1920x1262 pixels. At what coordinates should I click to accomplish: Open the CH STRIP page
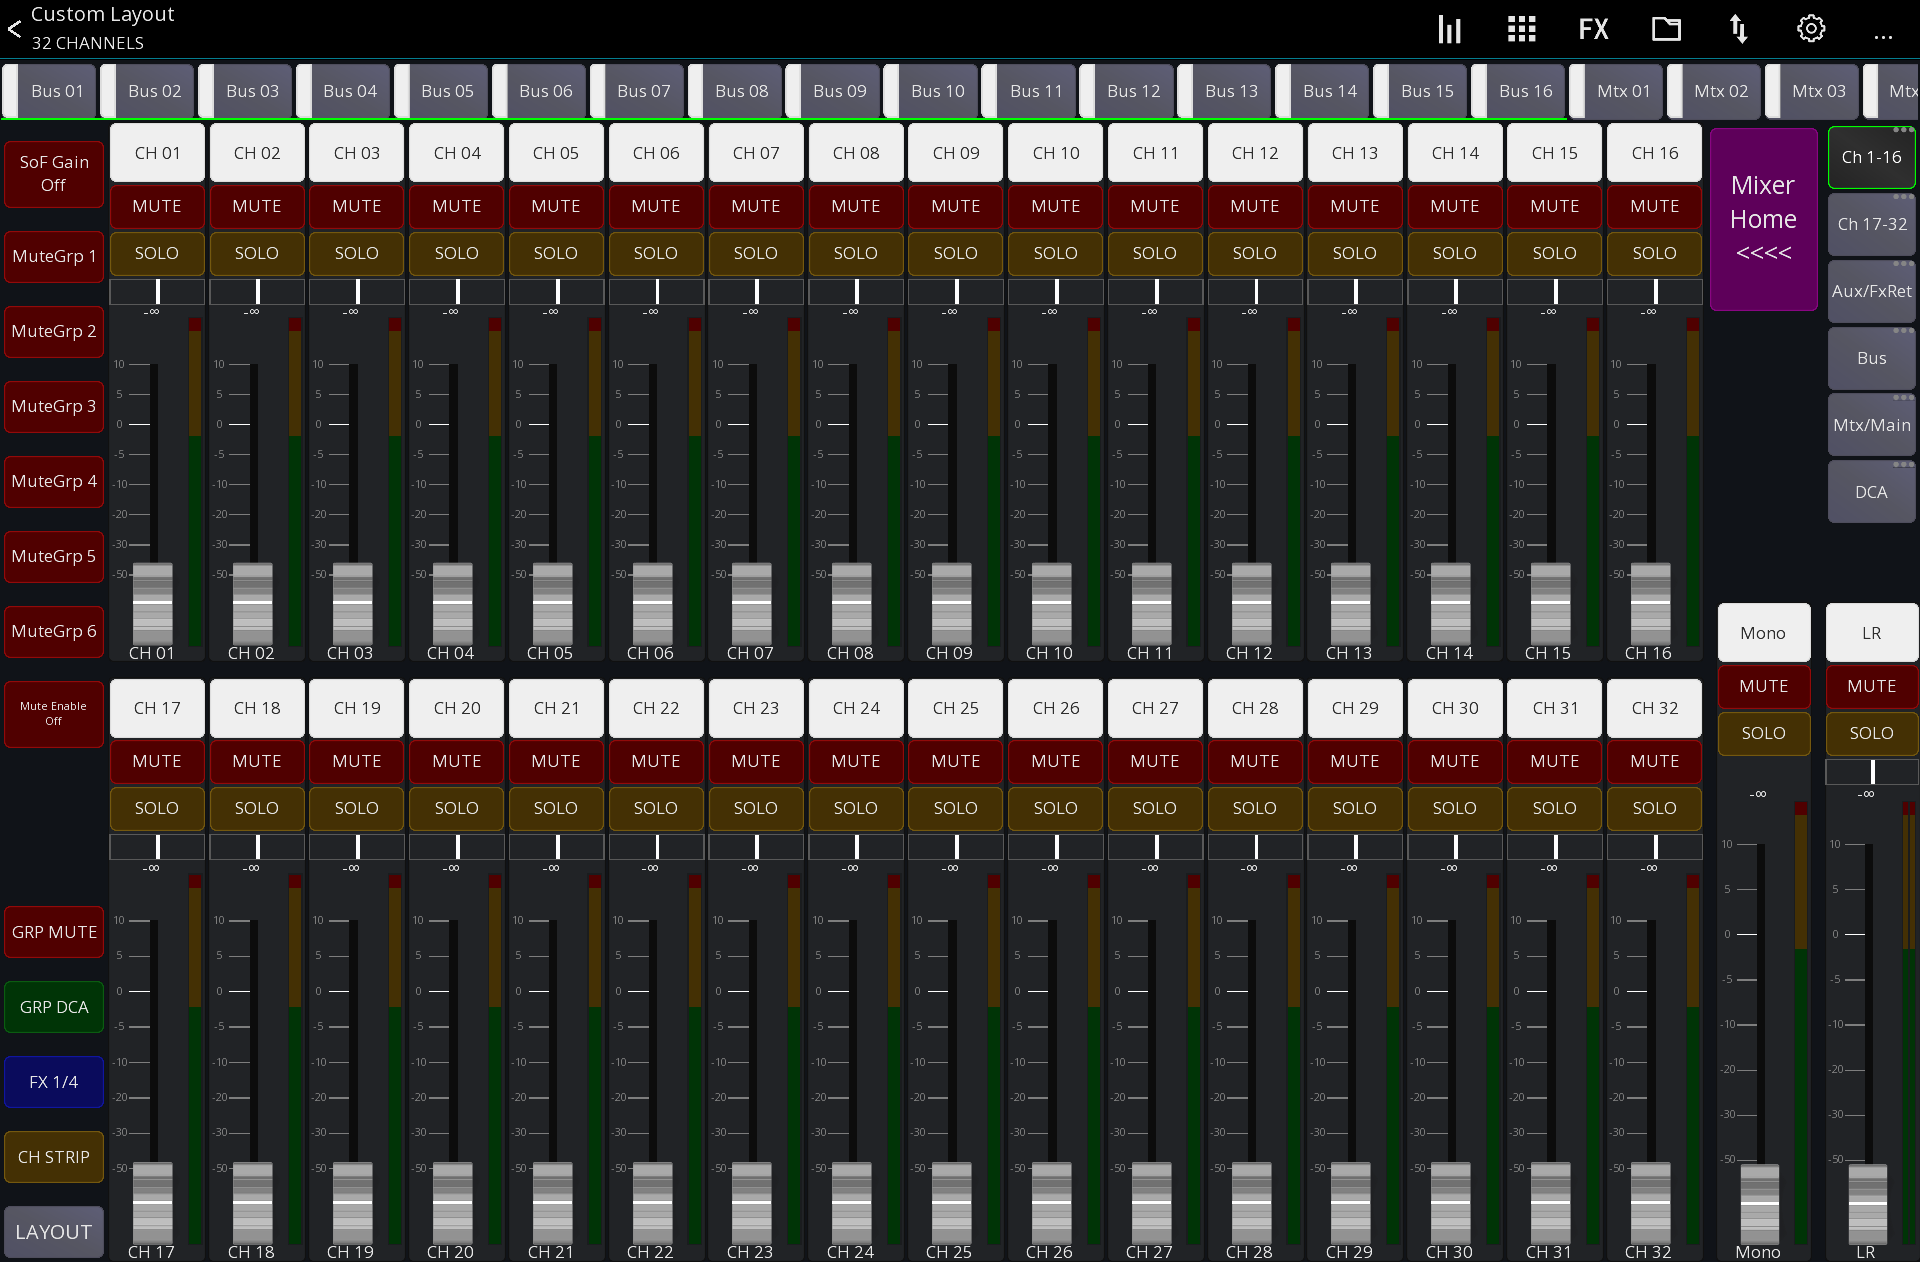point(54,1158)
